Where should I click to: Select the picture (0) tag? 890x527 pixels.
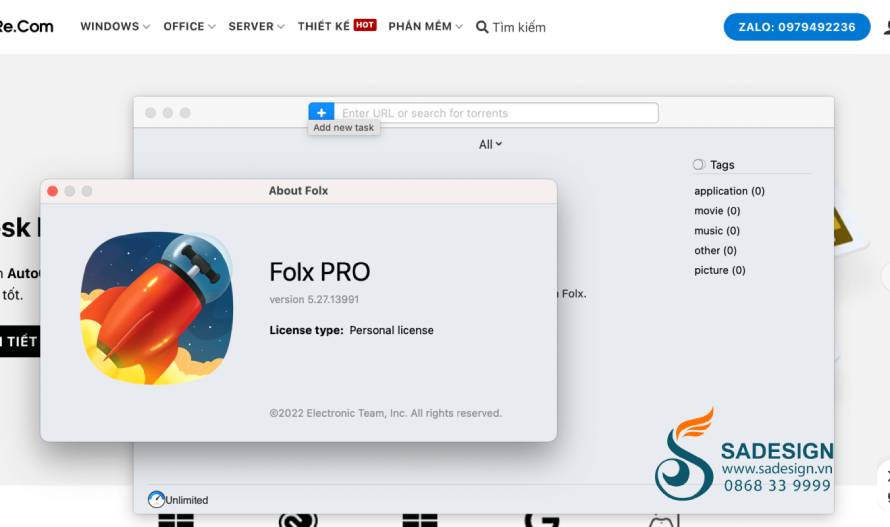pyautogui.click(x=720, y=270)
